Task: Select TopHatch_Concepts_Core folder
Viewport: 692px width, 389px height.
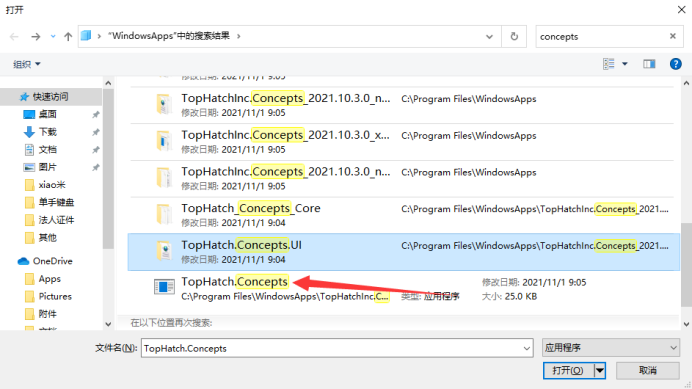Action: tap(404, 215)
